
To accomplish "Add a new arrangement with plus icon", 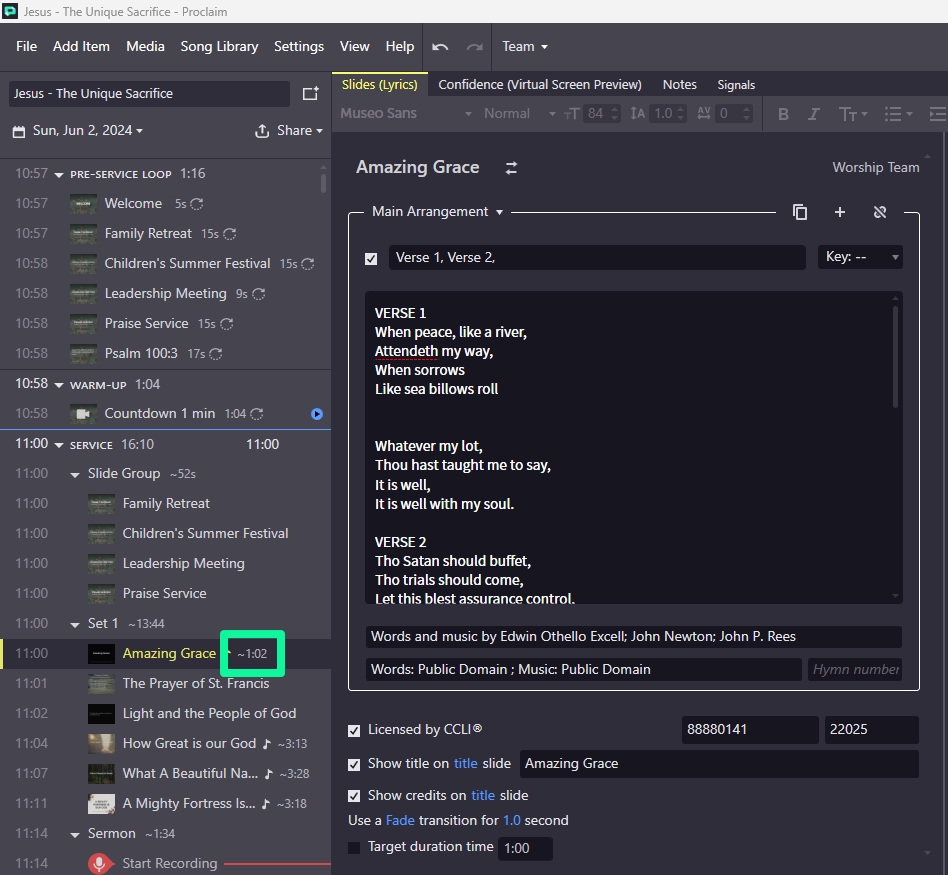I will [839, 212].
